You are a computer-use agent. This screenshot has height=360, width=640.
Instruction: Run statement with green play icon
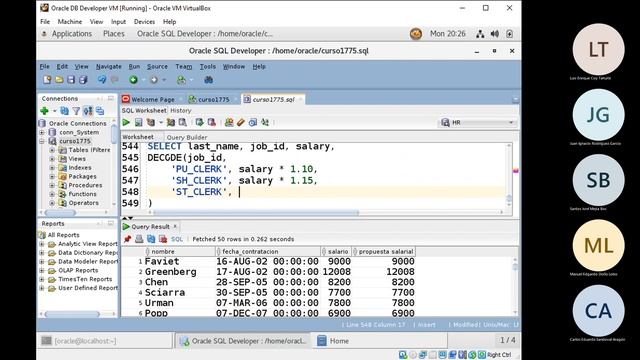point(126,122)
